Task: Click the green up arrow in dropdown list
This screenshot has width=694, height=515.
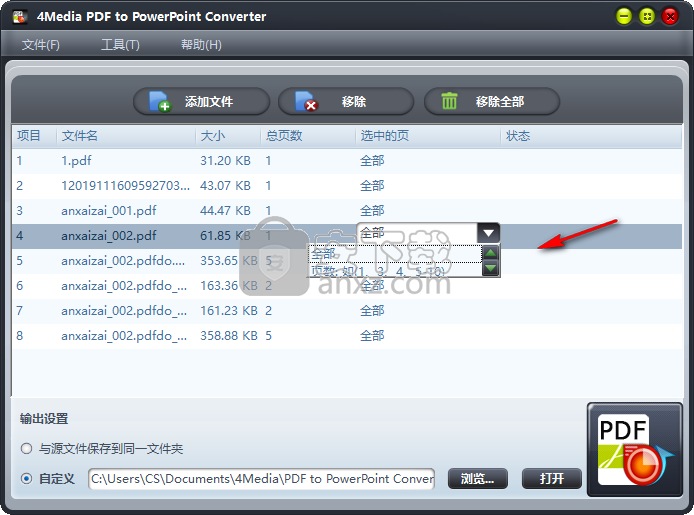Action: 490,253
